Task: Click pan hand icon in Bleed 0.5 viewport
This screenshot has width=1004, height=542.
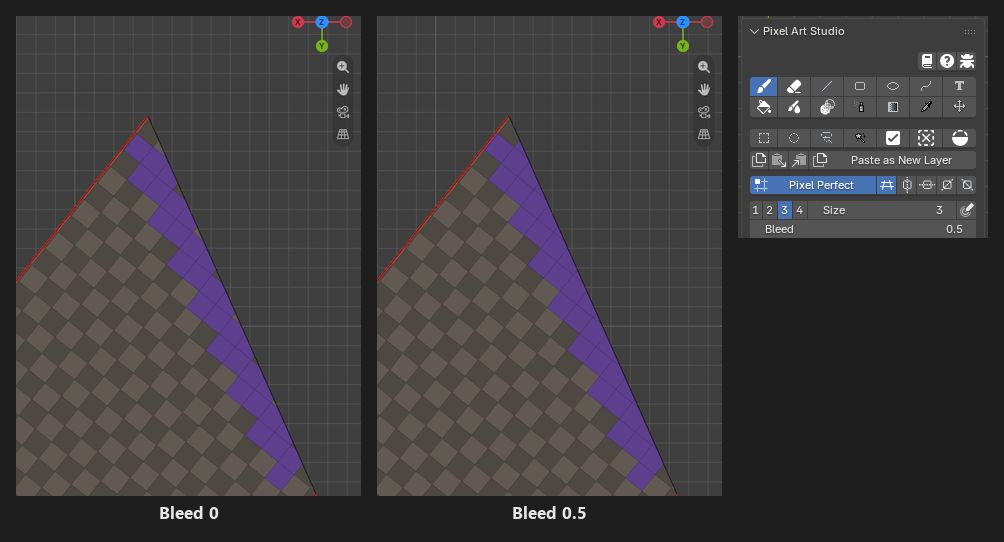Action: coord(704,89)
